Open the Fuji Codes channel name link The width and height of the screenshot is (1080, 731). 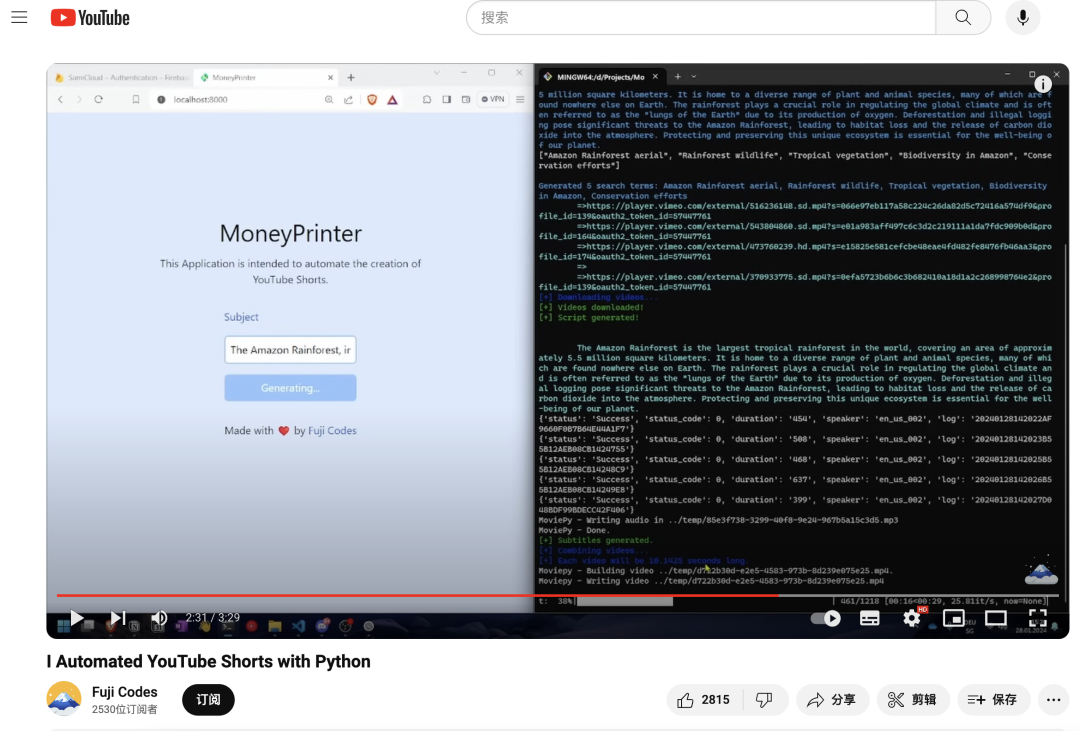click(125, 692)
